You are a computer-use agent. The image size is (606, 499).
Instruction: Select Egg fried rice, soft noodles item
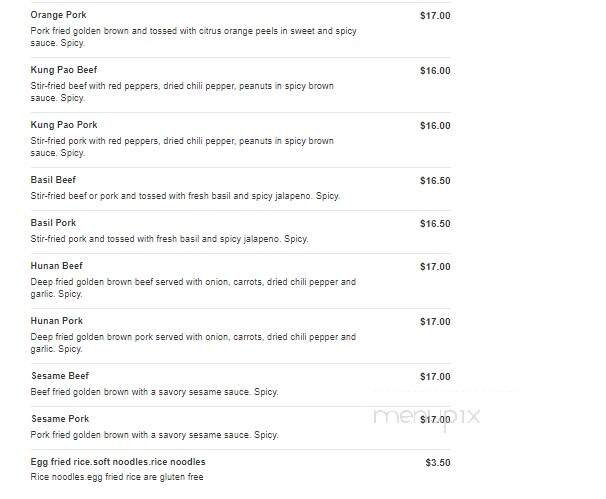click(118, 462)
